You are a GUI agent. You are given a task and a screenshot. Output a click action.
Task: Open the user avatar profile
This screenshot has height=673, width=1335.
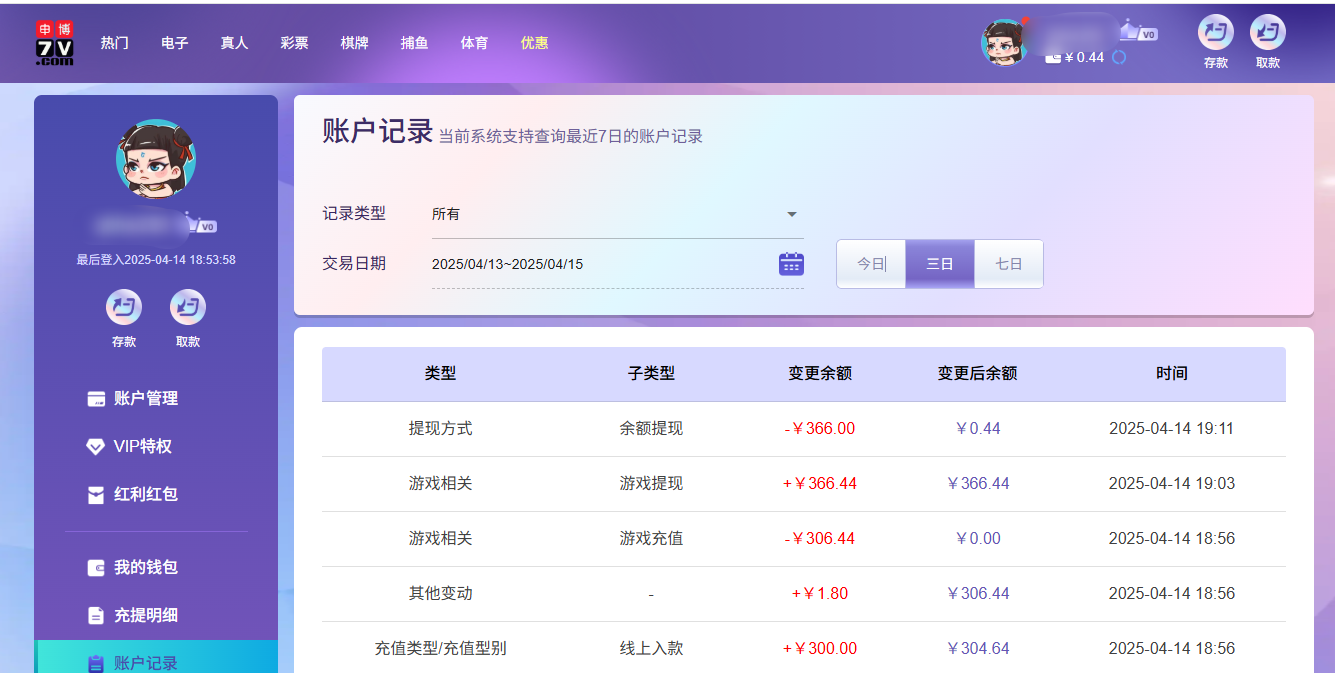point(1006,42)
